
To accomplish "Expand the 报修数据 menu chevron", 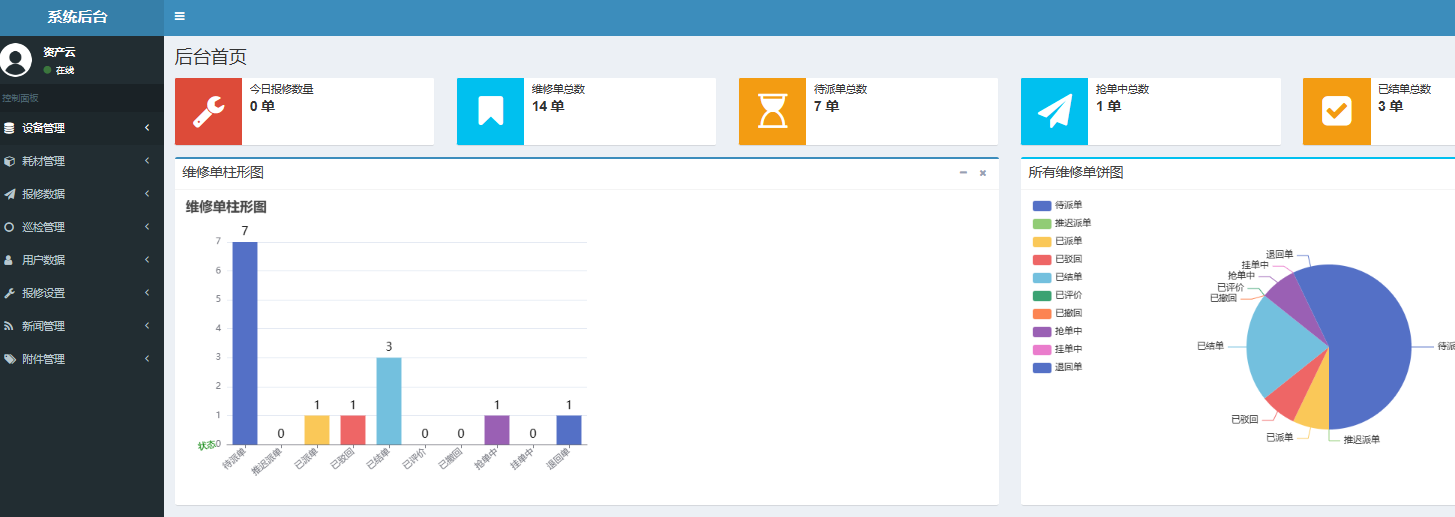I will [x=147, y=194].
